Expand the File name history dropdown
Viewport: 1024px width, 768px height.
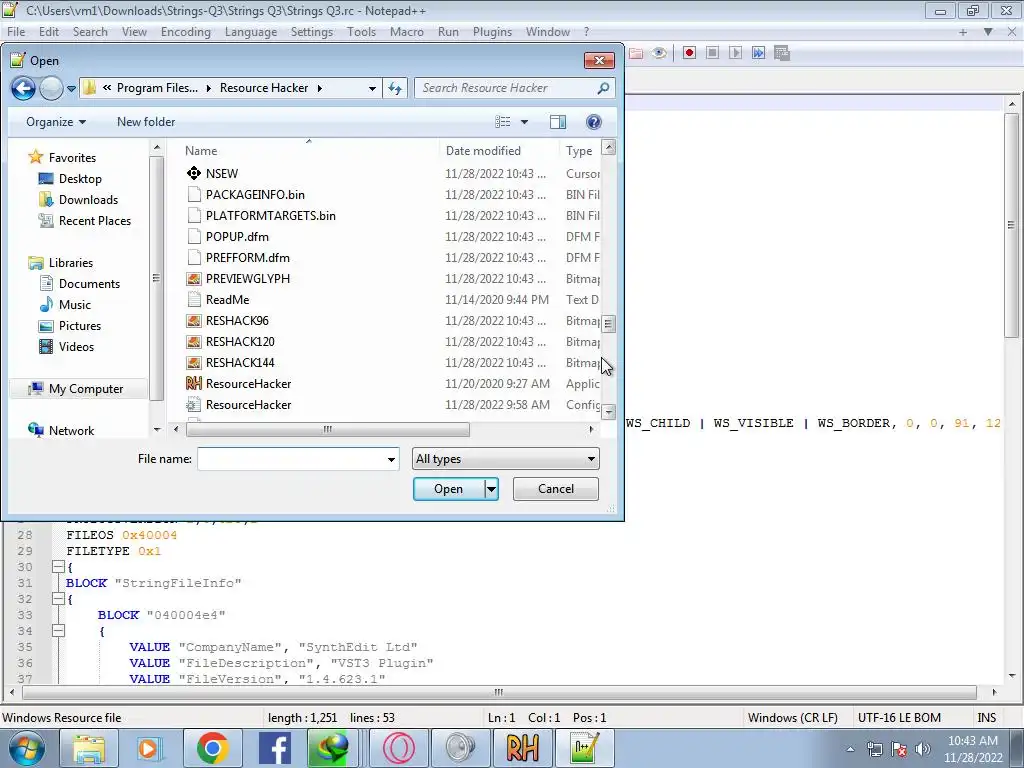coord(391,459)
